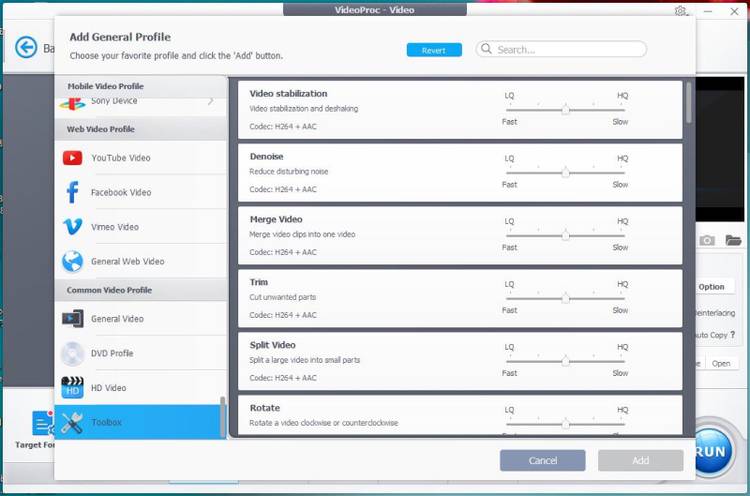The image size is (750, 496).
Task: Select Vimeo Video profile
Action: coord(141,227)
